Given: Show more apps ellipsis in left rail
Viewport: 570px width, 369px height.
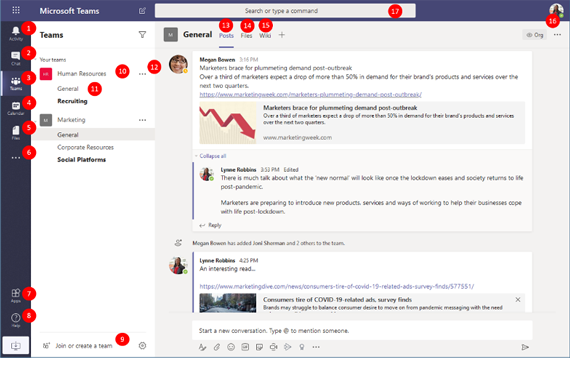Looking at the screenshot, I should 16,158.
